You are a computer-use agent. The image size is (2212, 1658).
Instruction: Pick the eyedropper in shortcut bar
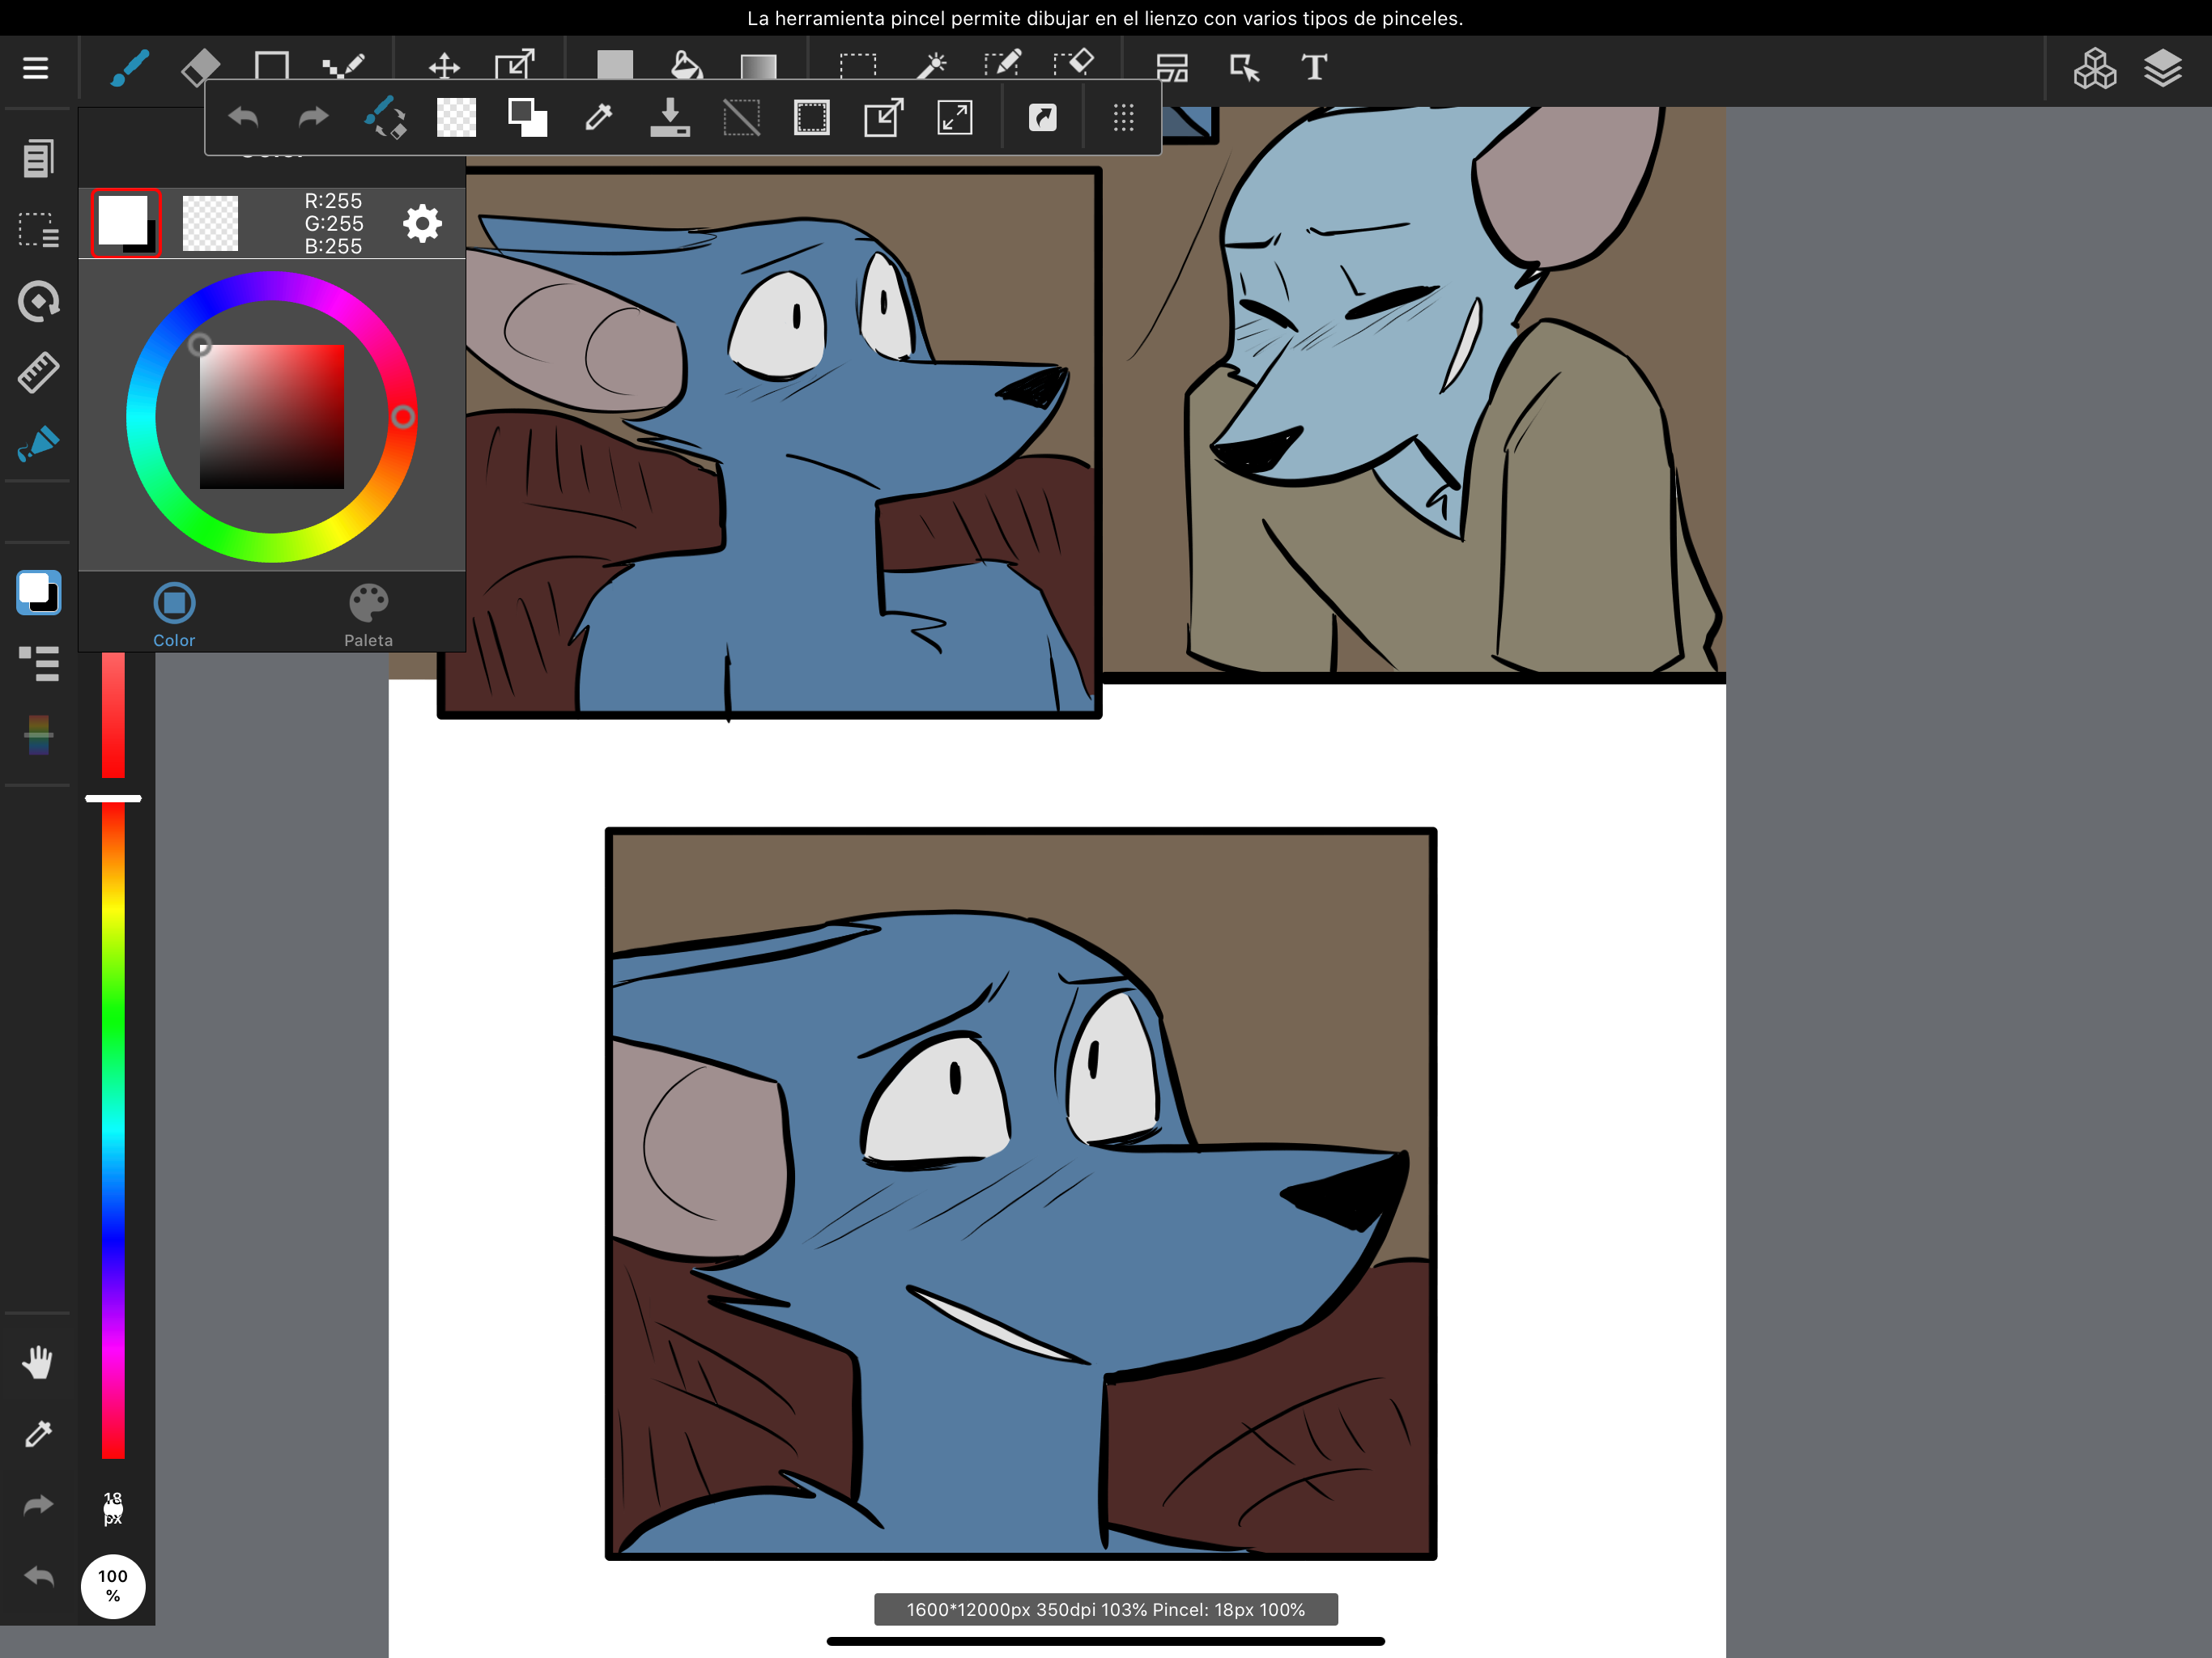(x=598, y=118)
